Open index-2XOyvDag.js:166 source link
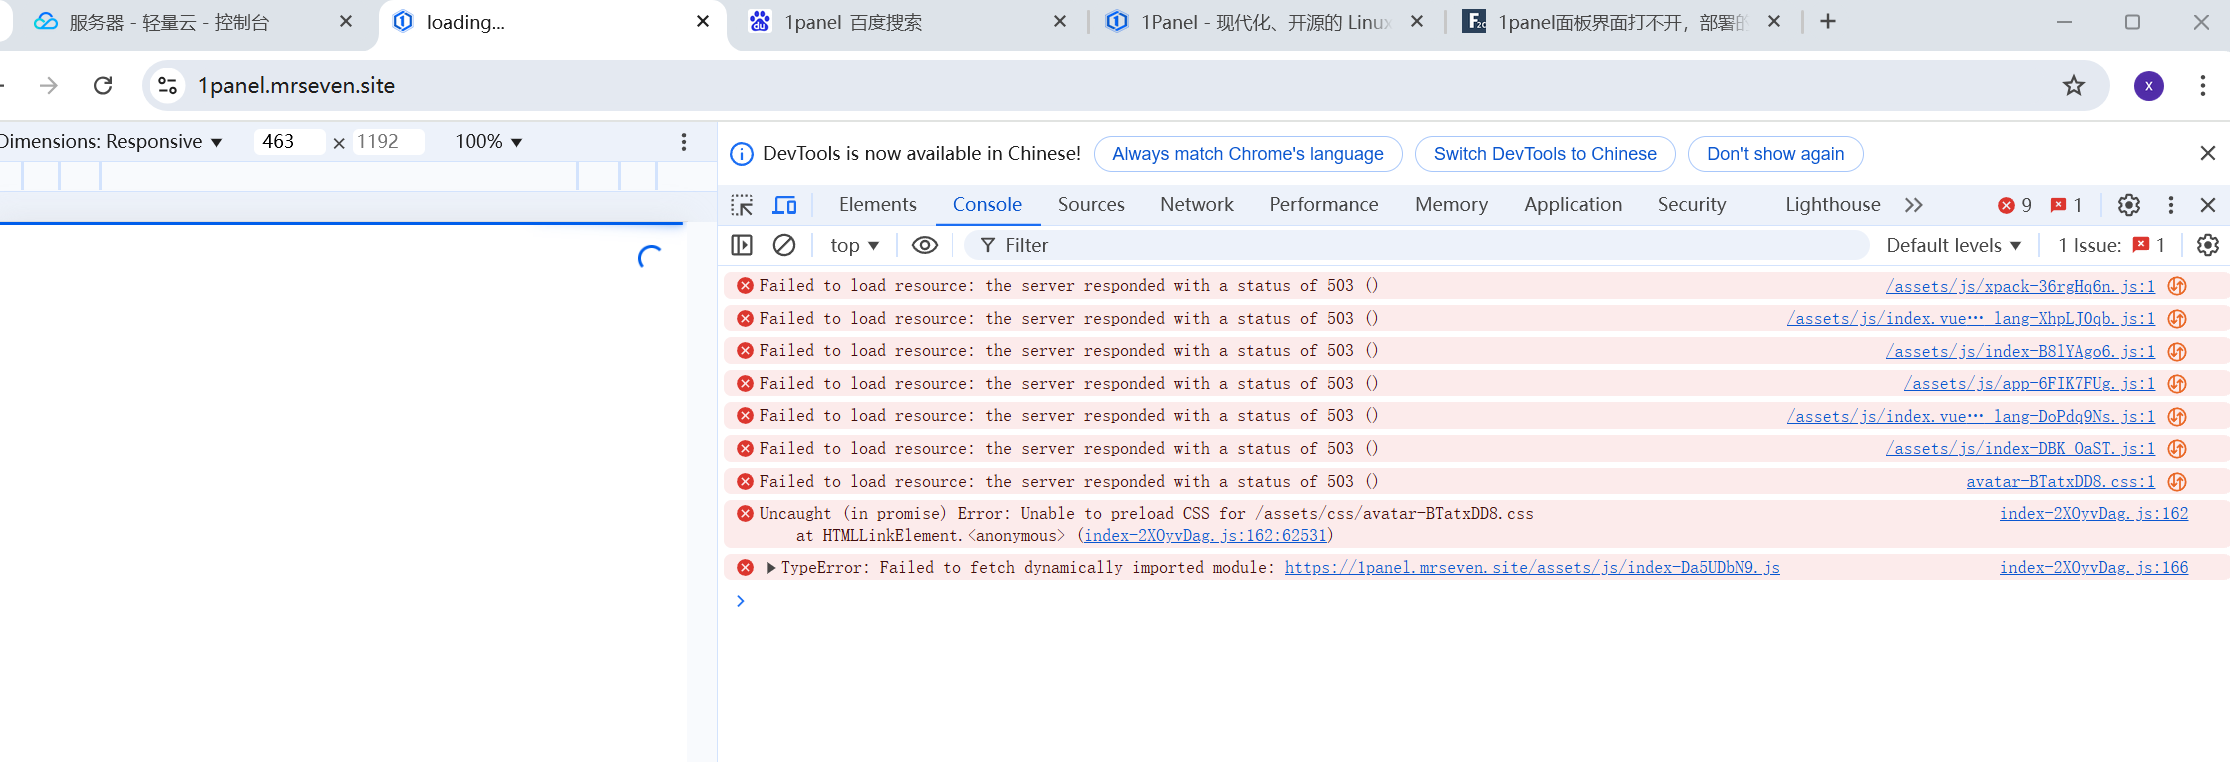The height and width of the screenshot is (762, 2230). click(x=2094, y=568)
